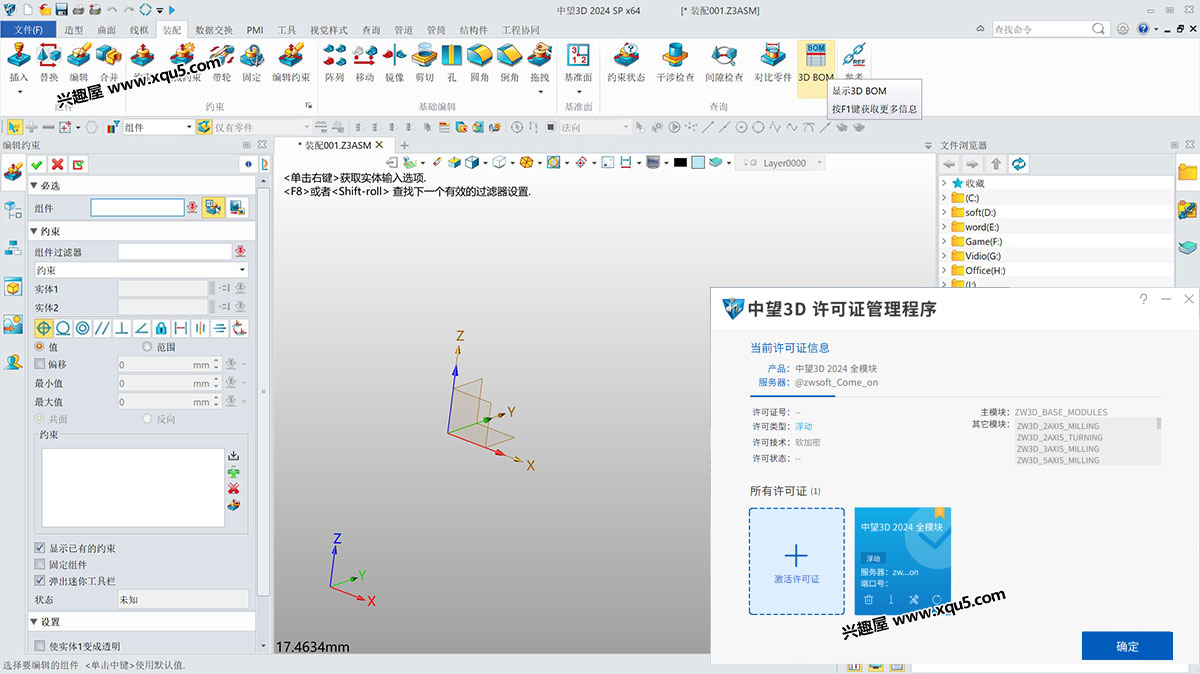The height and width of the screenshot is (674, 1200).
Task: Toggle the 偏移 checkbox
Action: tap(40, 365)
